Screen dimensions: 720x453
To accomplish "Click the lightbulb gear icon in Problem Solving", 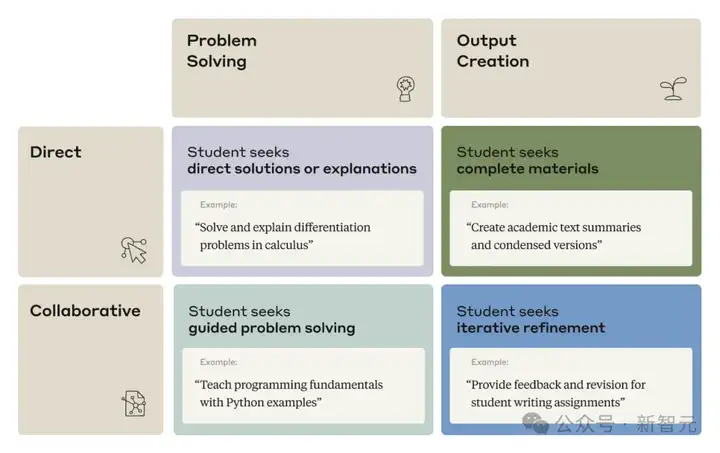I will click(405, 89).
